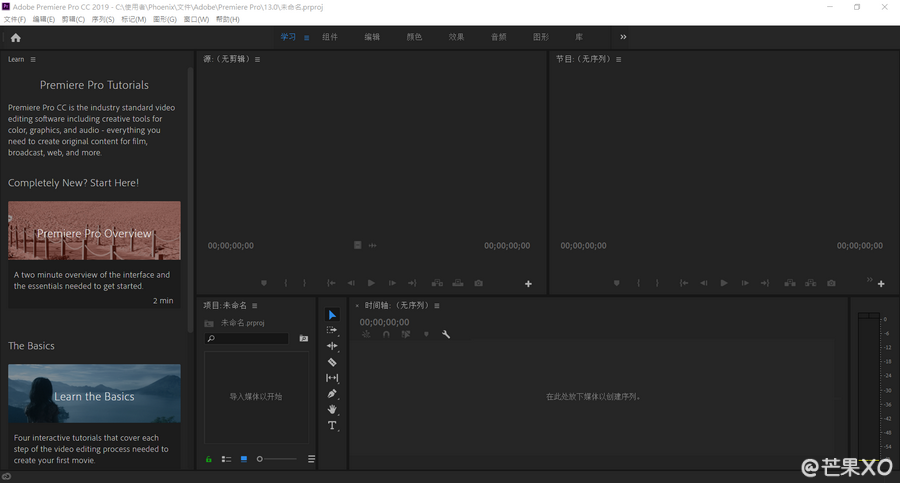This screenshot has width=900, height=483.
Task: Select the Track Select Forward tool
Action: (x=332, y=330)
